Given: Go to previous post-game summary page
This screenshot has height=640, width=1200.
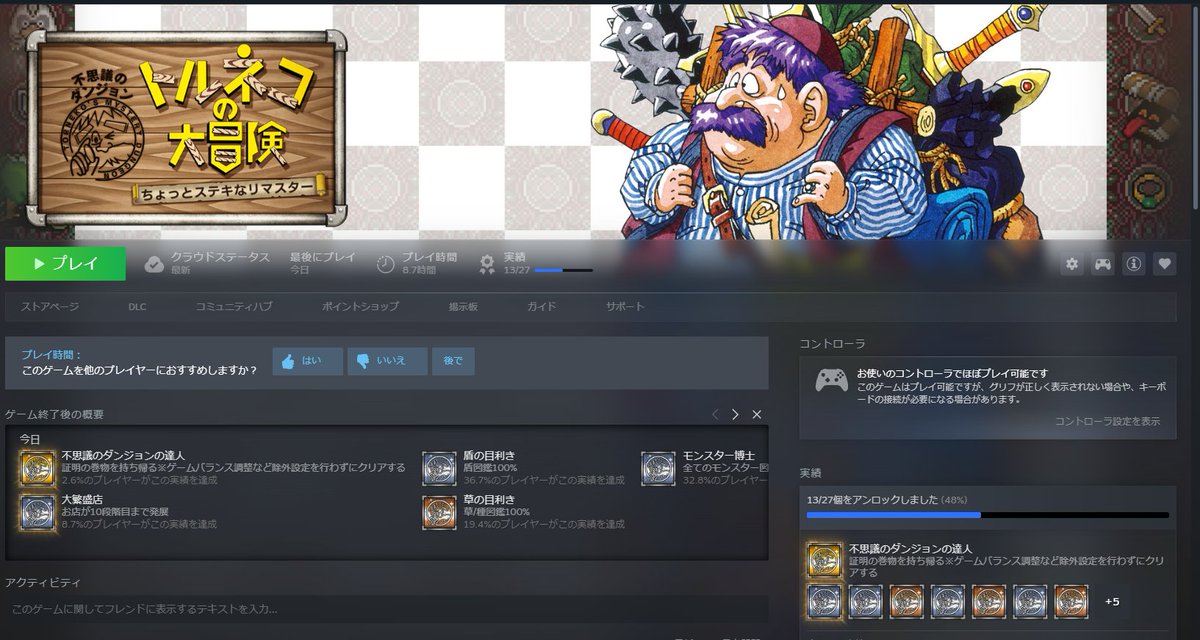Looking at the screenshot, I should [715, 414].
